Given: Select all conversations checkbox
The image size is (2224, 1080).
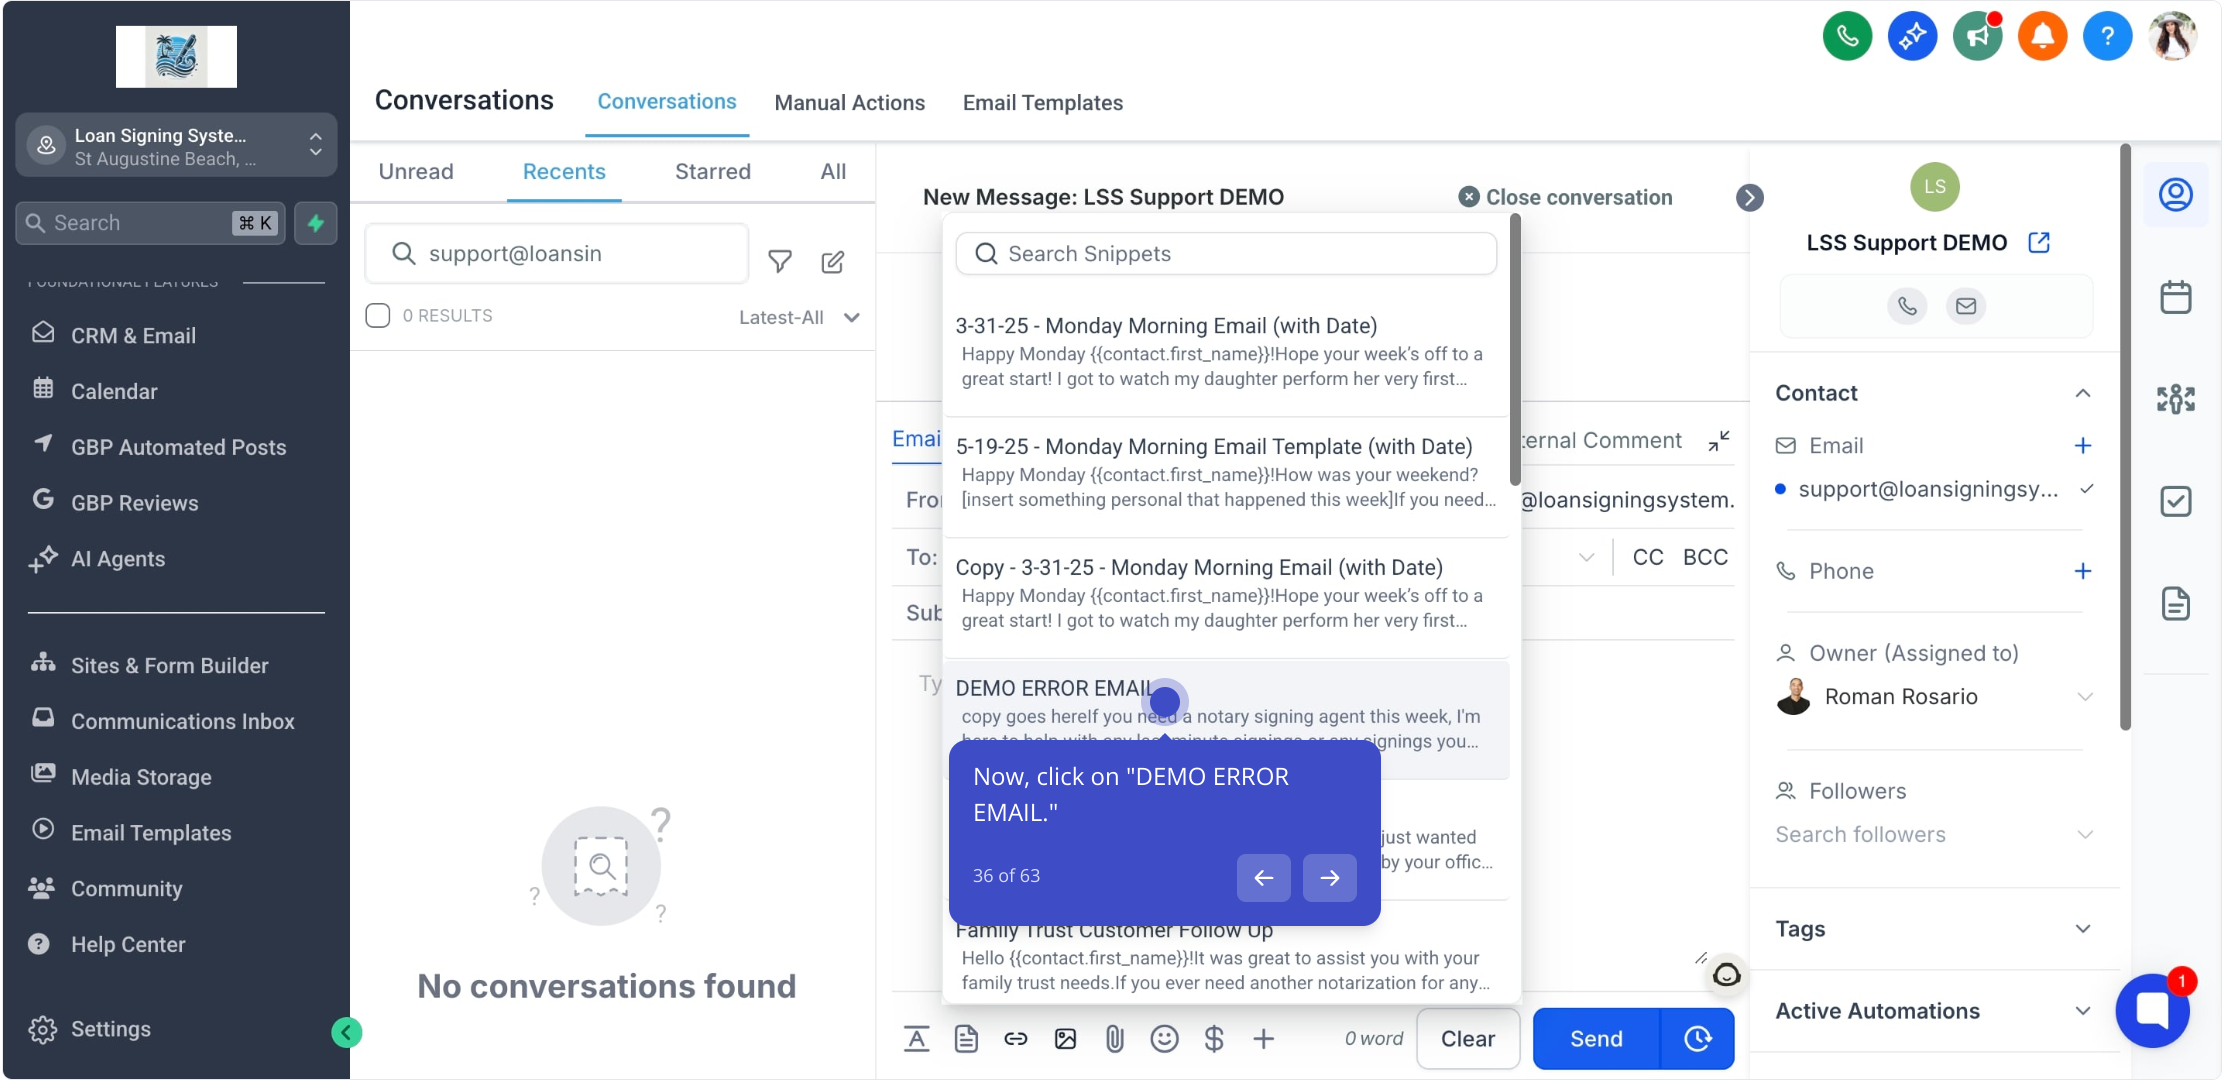Looking at the screenshot, I should pyautogui.click(x=378, y=316).
